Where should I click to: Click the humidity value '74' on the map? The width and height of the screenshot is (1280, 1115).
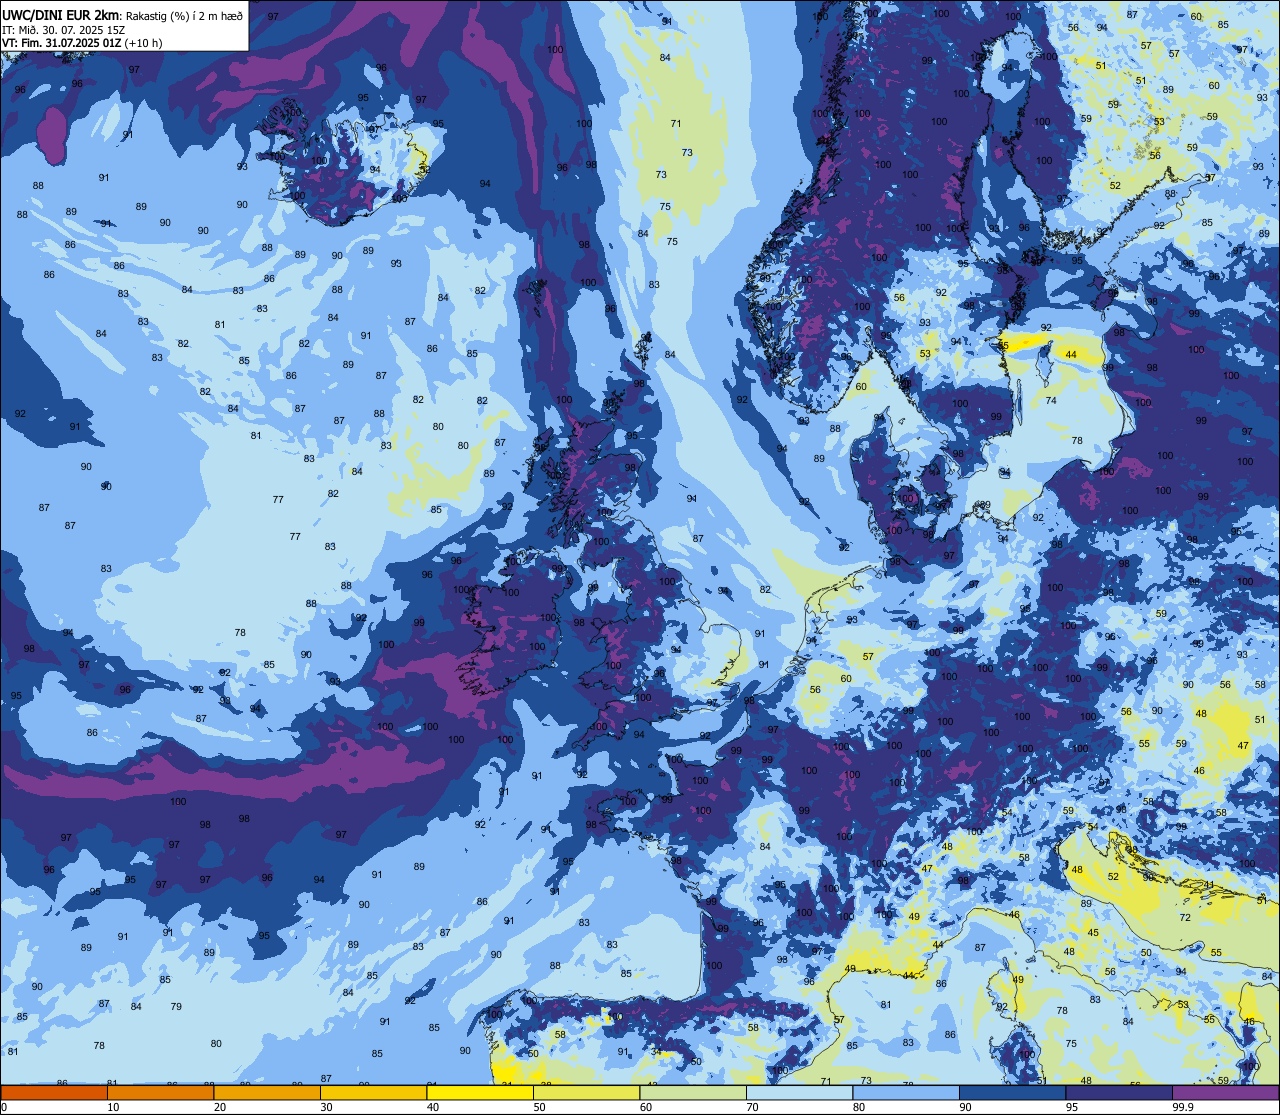(1051, 401)
